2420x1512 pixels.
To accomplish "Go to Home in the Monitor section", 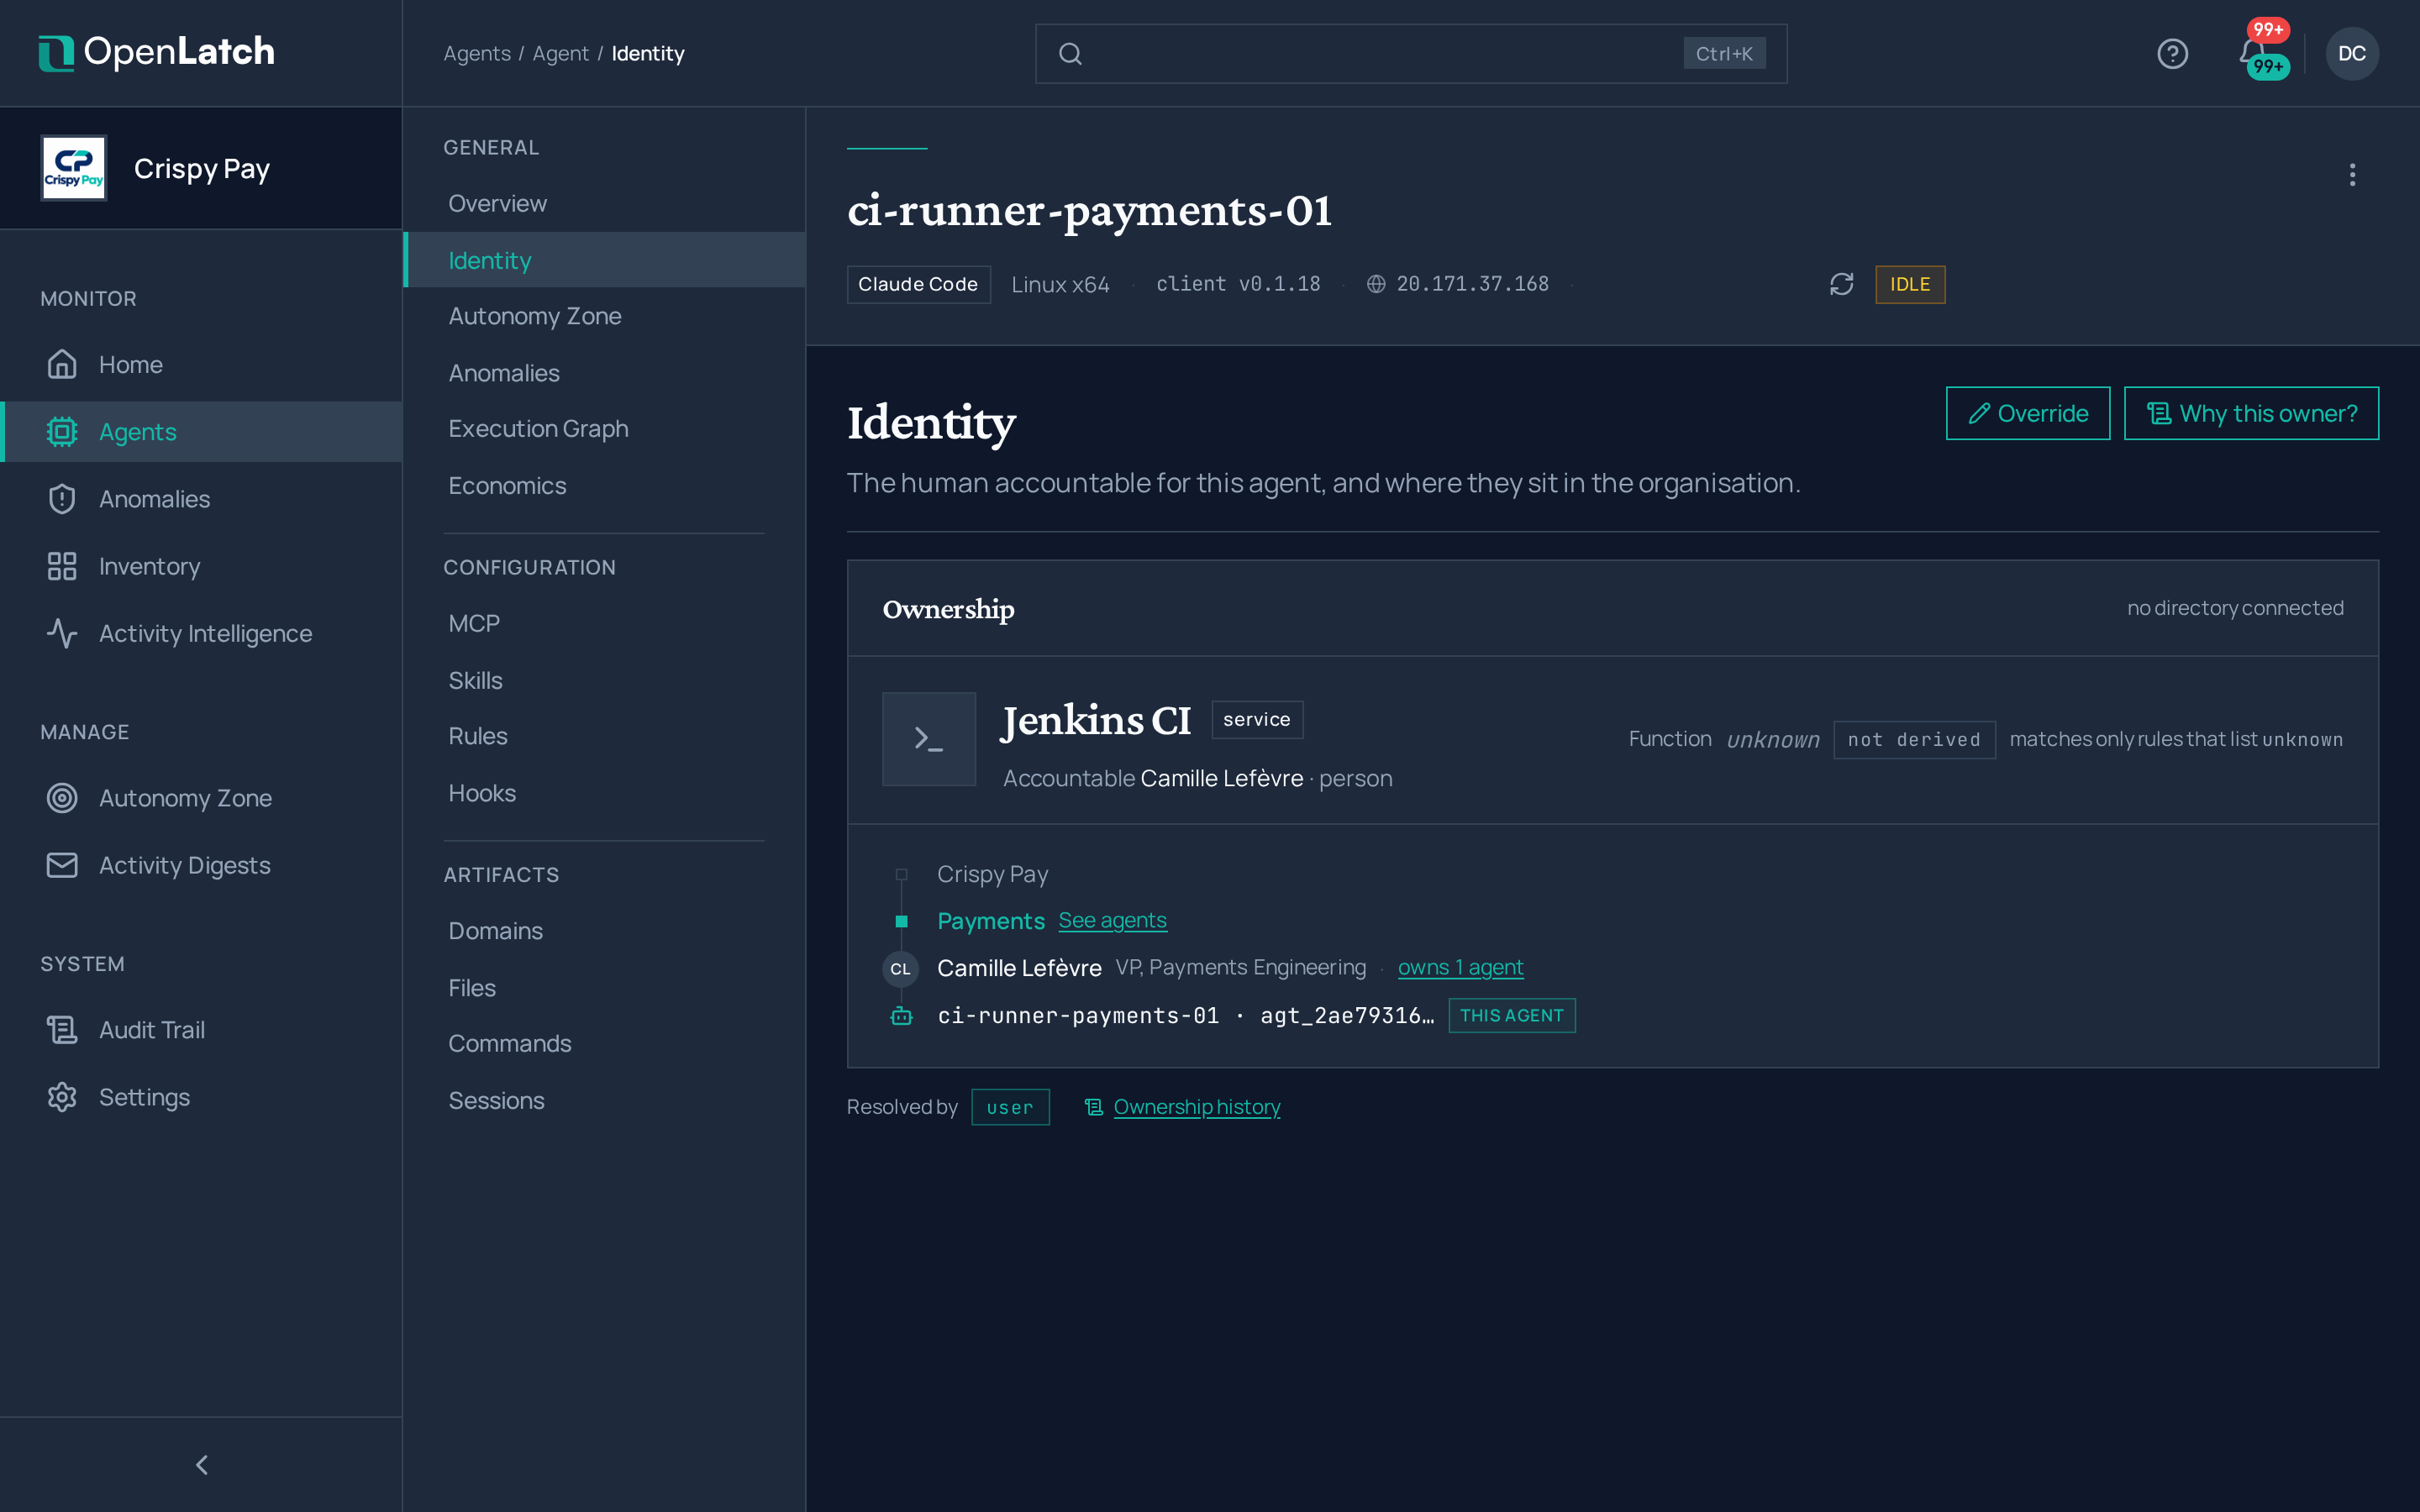I will (201, 365).
